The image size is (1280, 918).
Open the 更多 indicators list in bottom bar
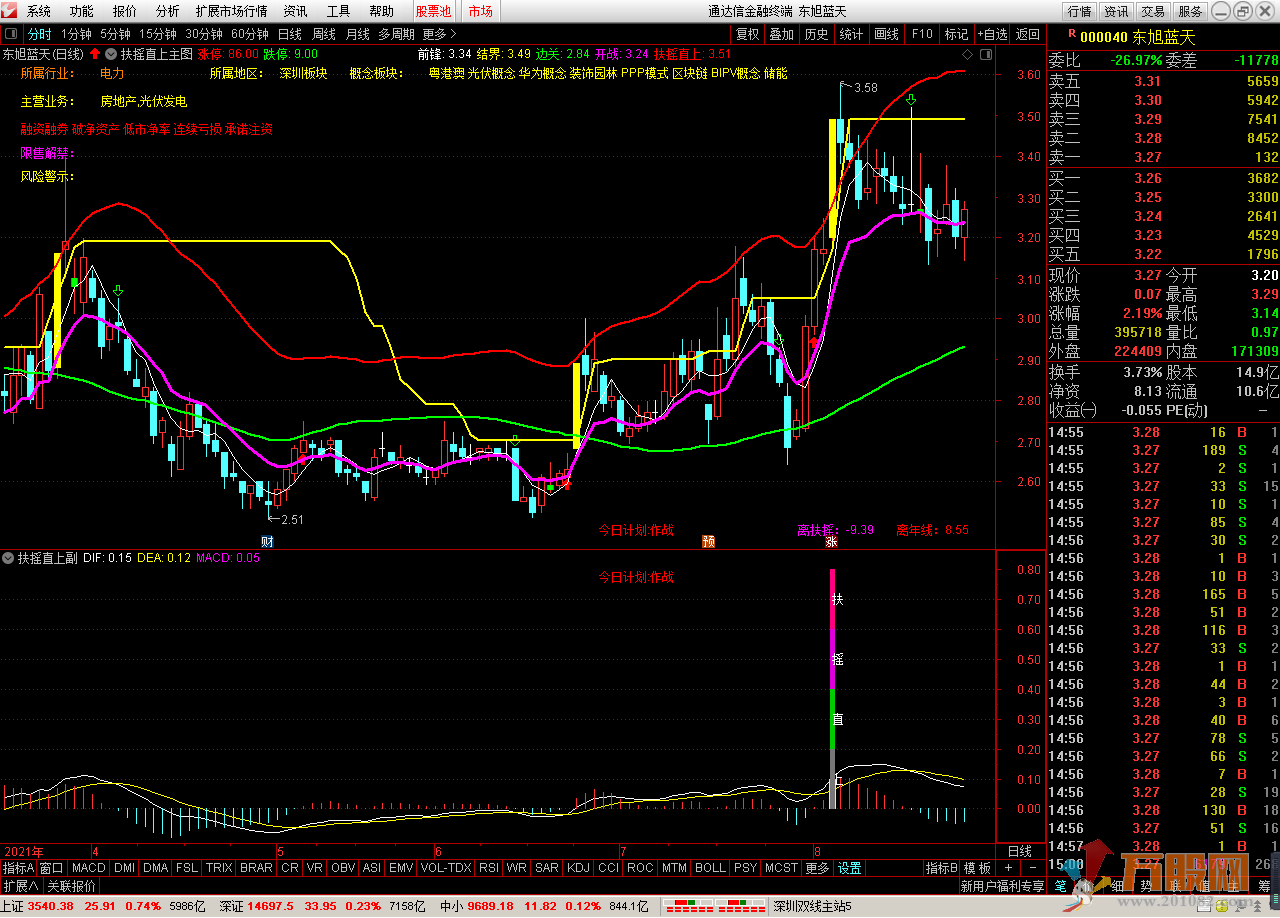point(817,868)
